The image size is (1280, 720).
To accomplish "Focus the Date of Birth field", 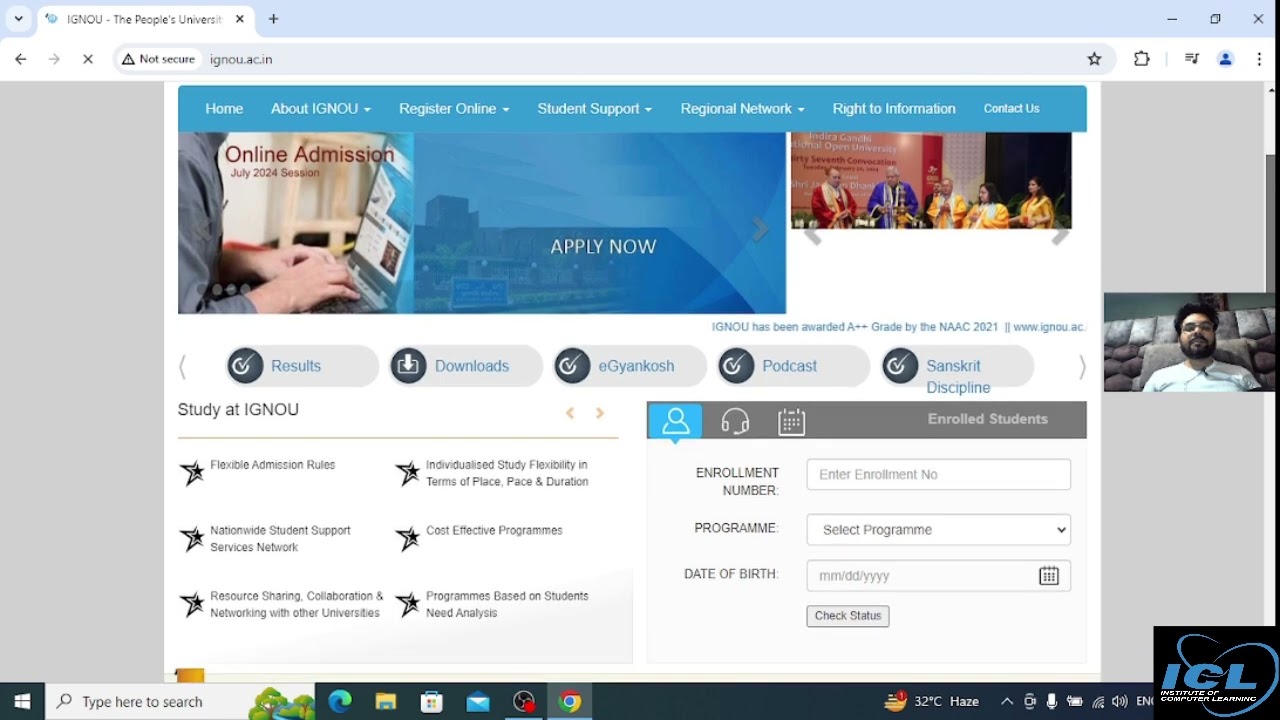I will (938, 576).
